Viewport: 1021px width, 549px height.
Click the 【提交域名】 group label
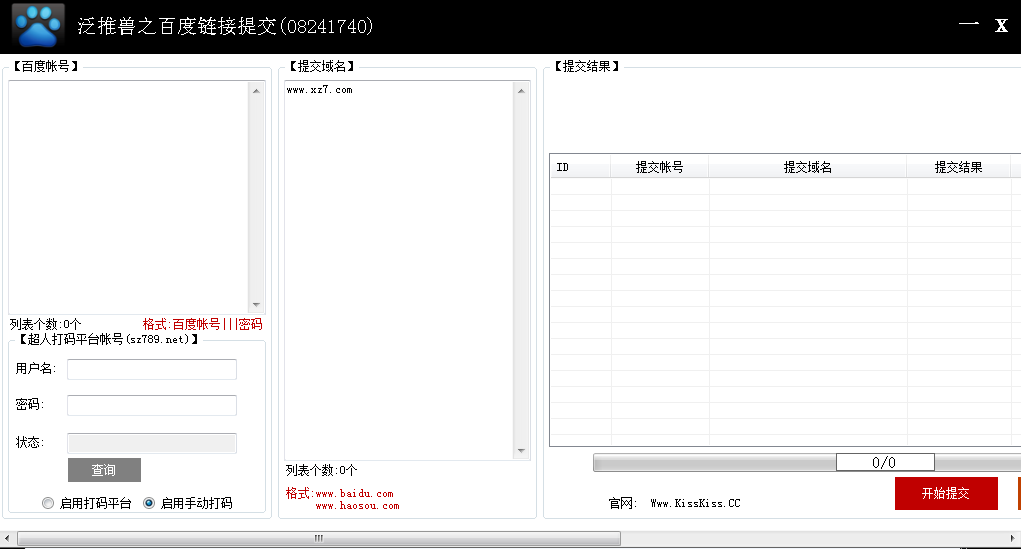(322, 66)
